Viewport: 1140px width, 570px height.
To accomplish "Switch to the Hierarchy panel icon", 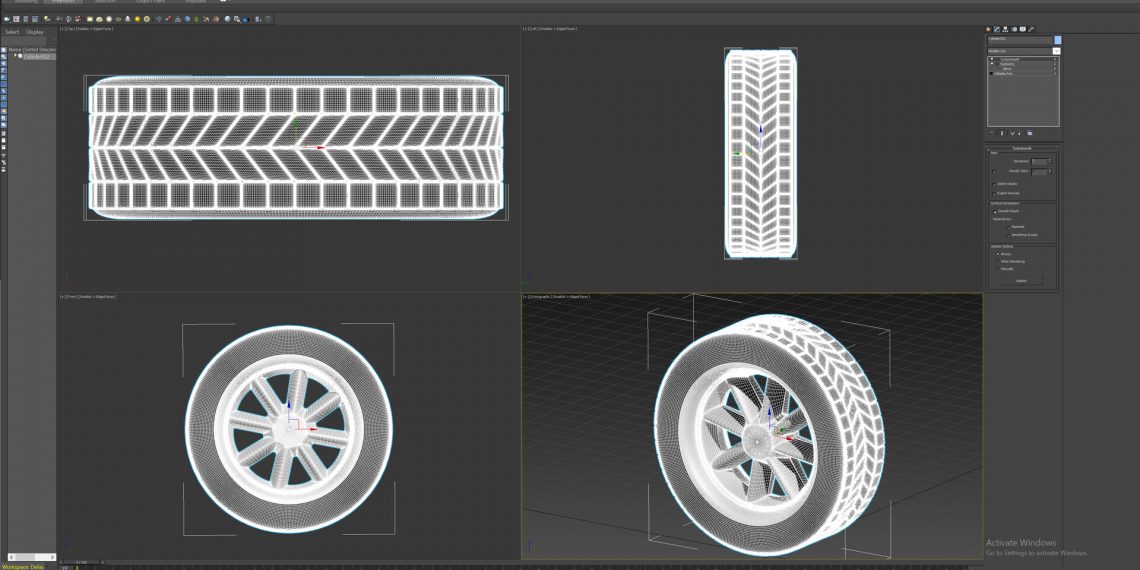I will coord(1006,30).
